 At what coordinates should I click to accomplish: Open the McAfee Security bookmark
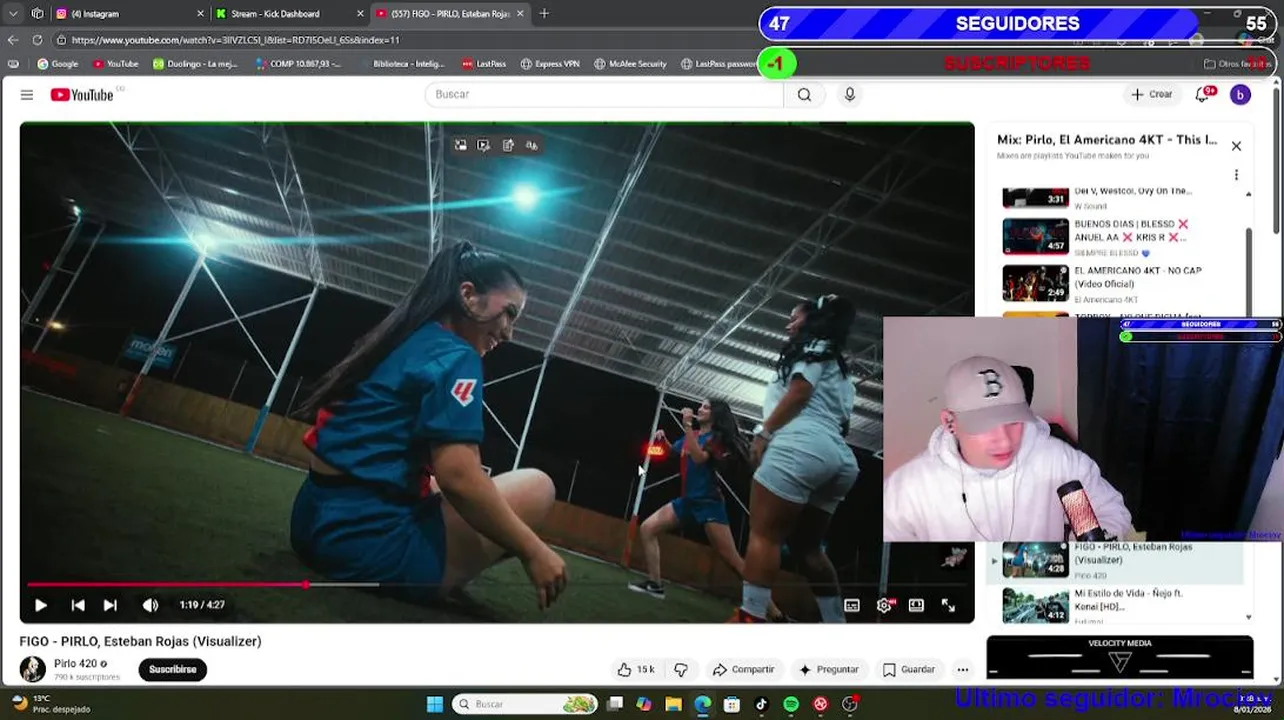[630, 63]
